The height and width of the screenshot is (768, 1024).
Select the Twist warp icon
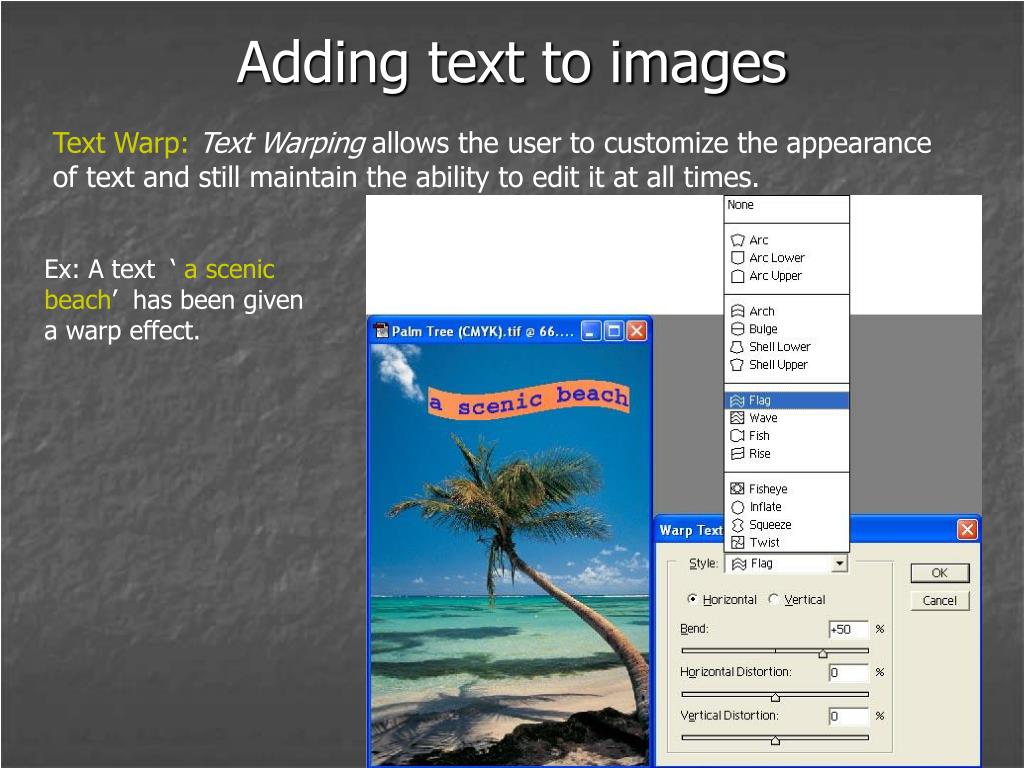point(738,542)
